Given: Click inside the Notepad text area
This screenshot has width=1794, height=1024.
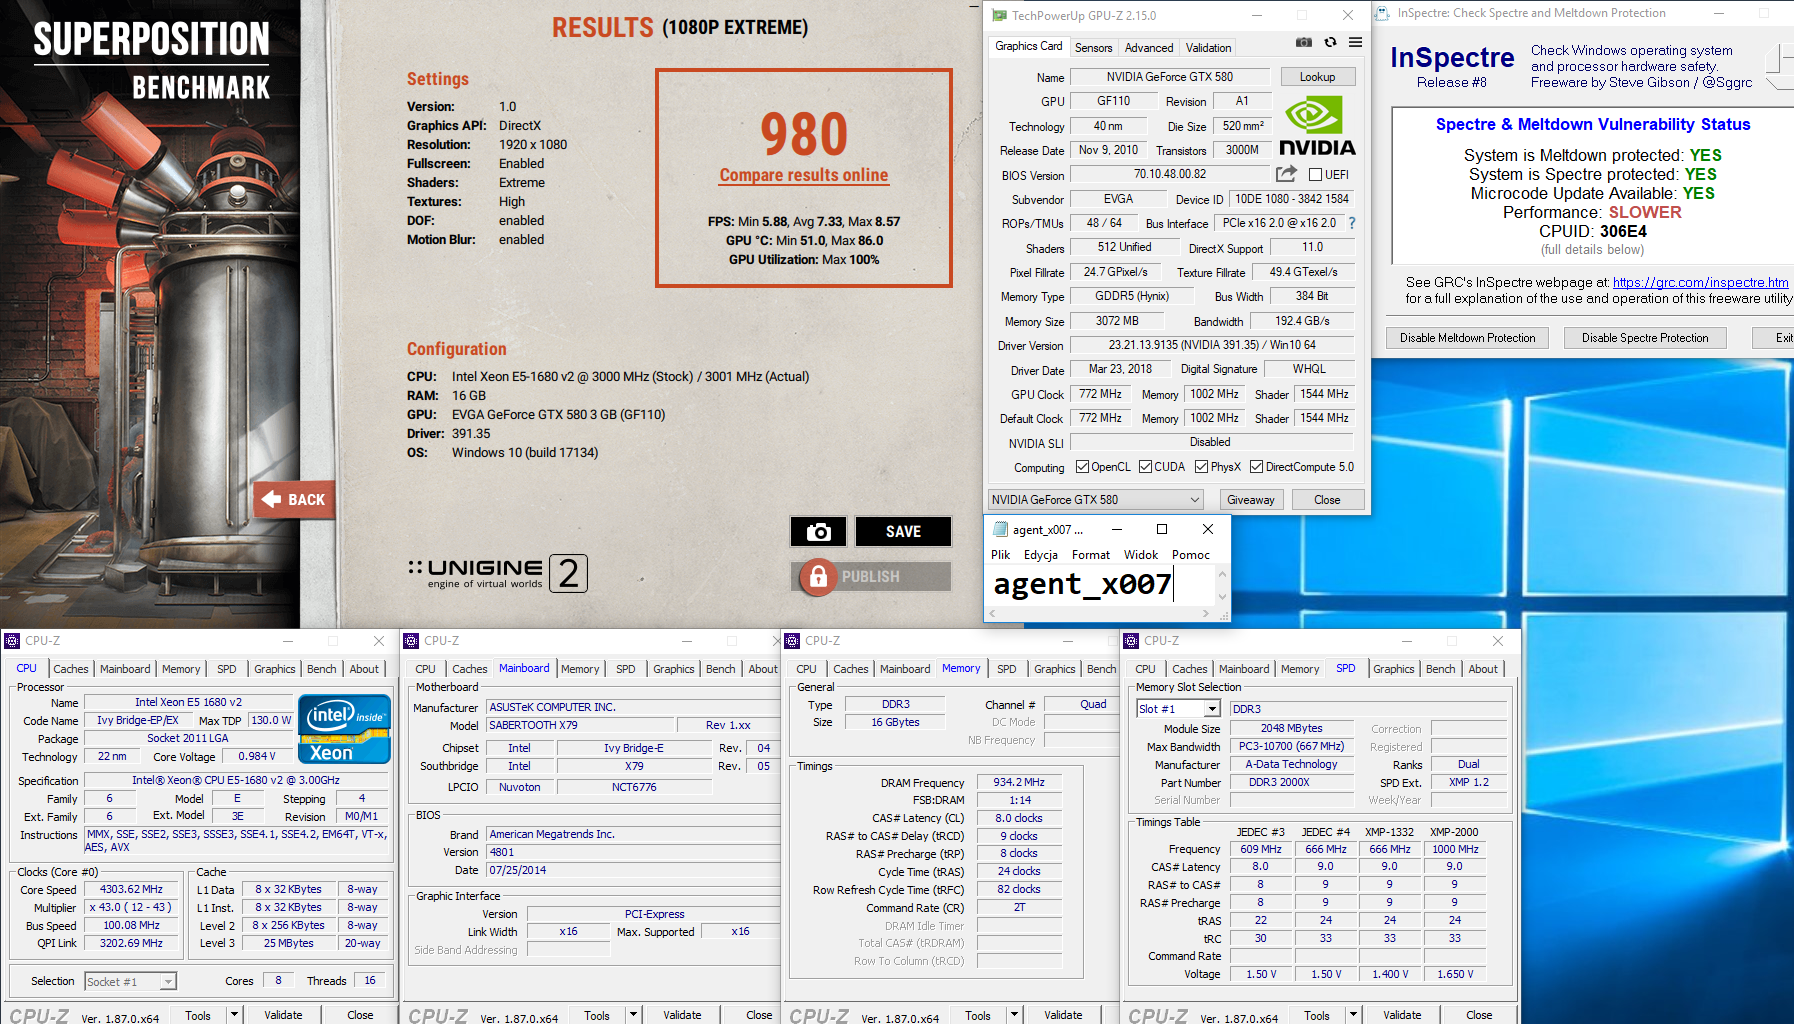Looking at the screenshot, I should (1100, 585).
